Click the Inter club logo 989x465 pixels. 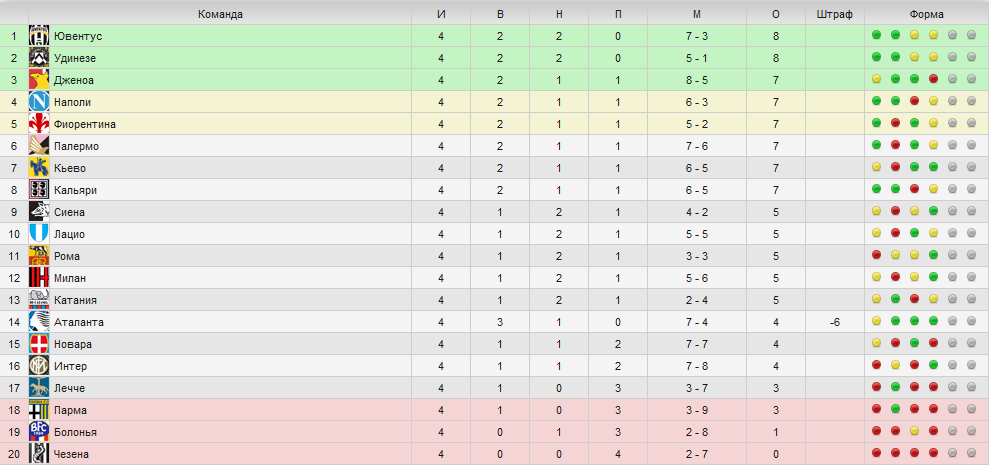coord(39,366)
